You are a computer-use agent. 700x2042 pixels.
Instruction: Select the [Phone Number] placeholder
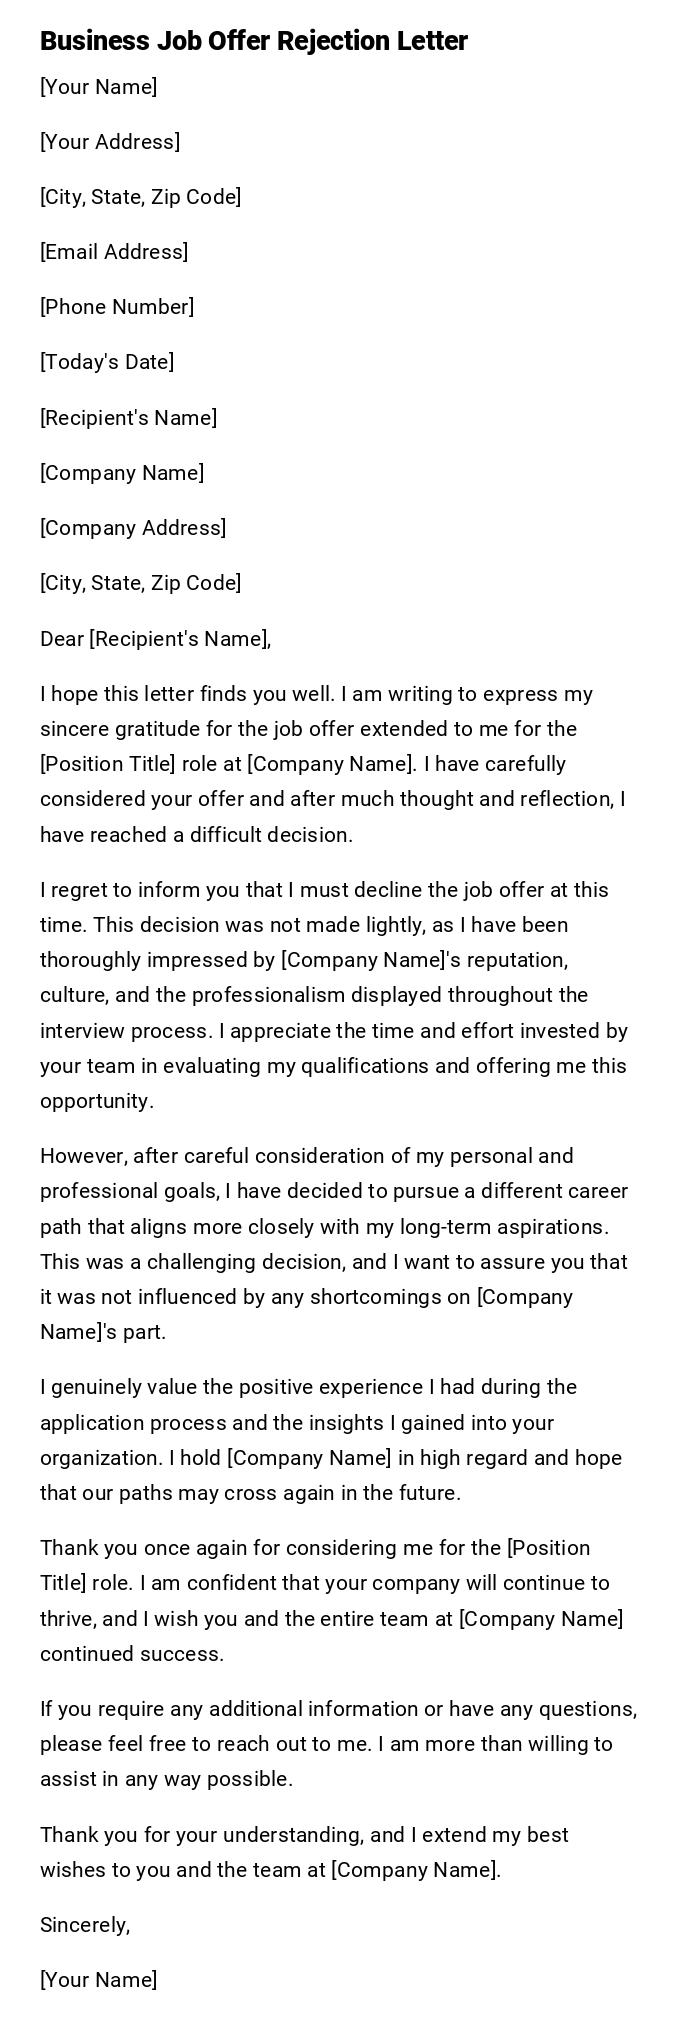(117, 307)
